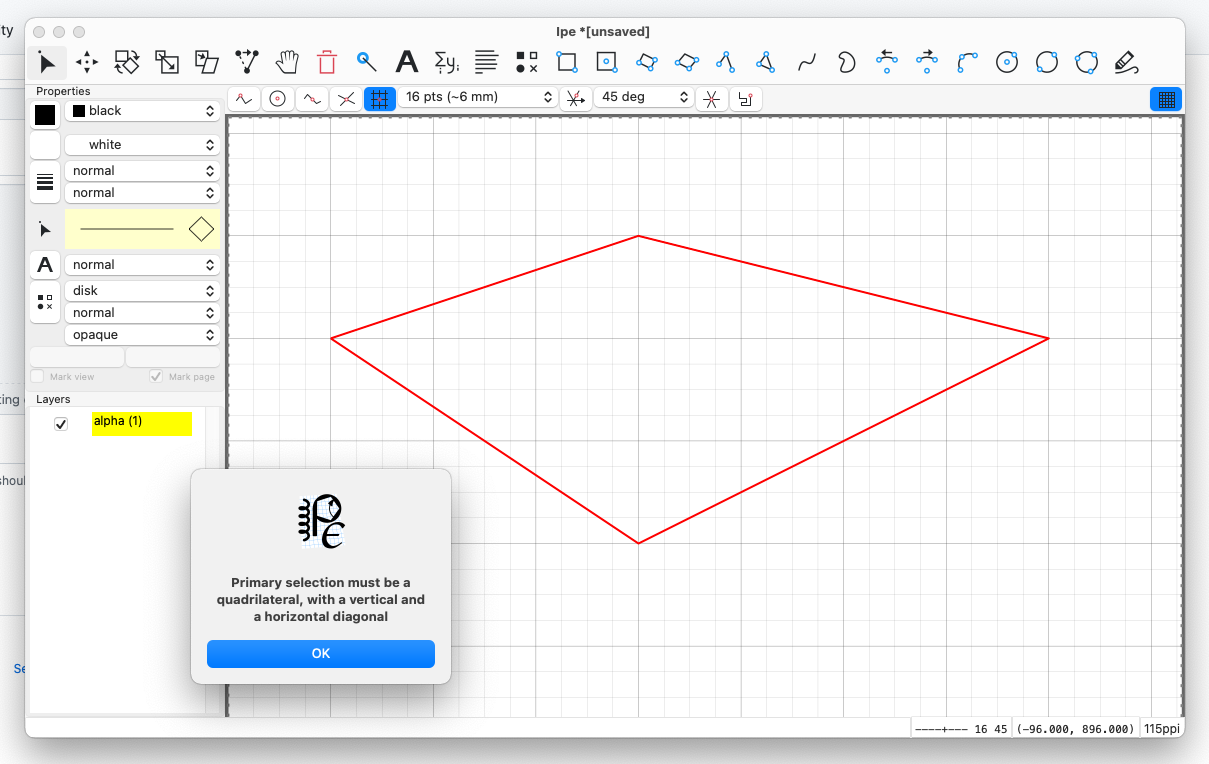This screenshot has width=1209, height=764.
Task: Open the grid size 16 pts dropdown
Action: (478, 98)
